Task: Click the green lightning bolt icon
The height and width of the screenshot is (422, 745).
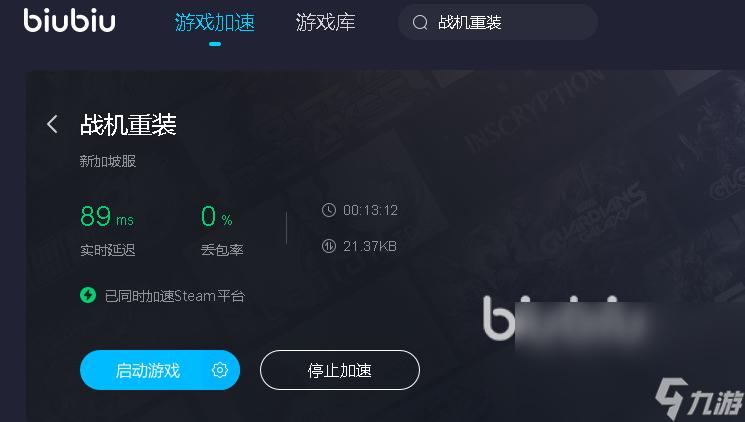Action: [88, 295]
